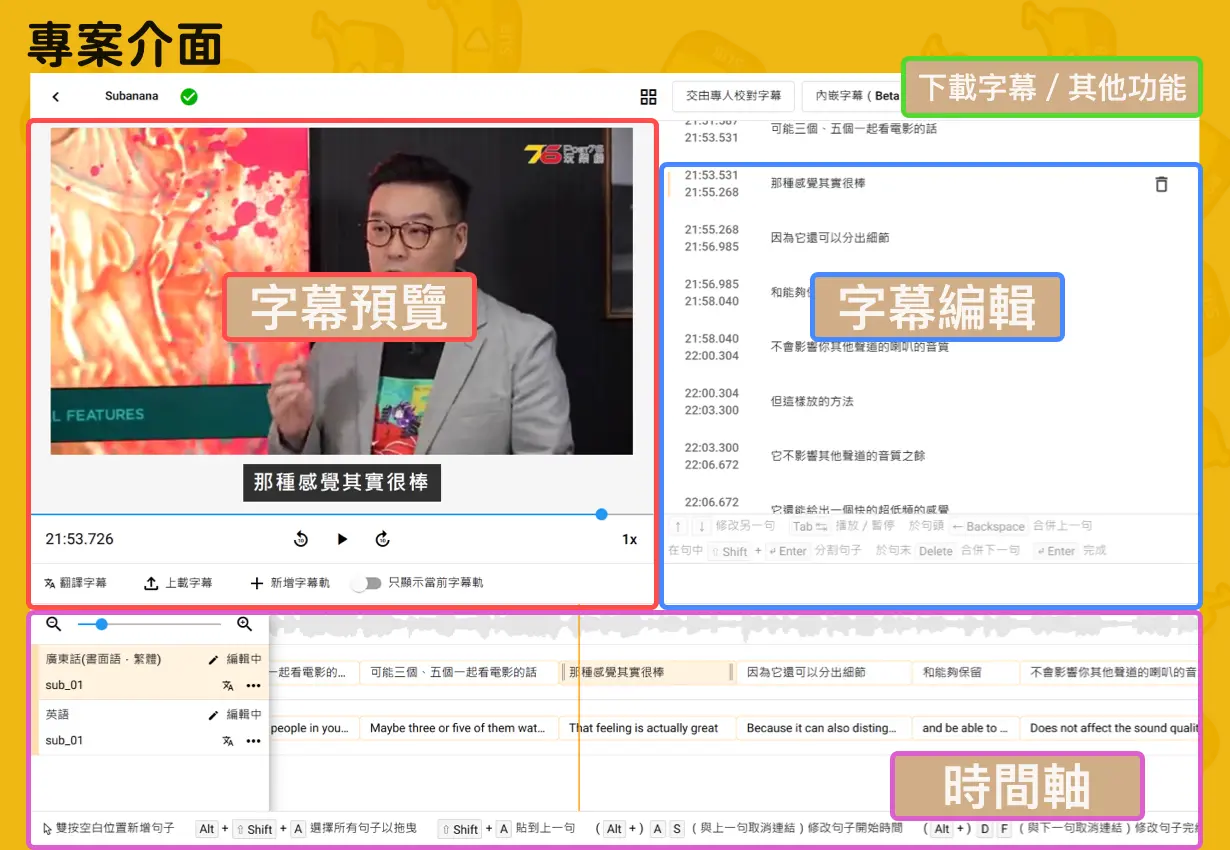Open the playback speed 1x selector
This screenshot has height=850, width=1230.
pos(629,539)
